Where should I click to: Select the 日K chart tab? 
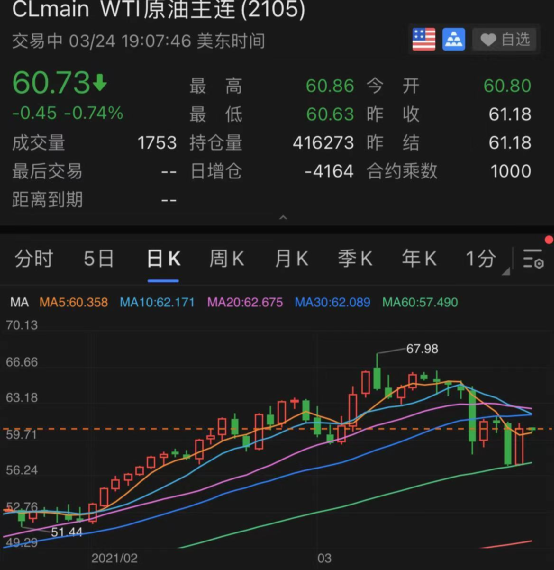pyautogui.click(x=163, y=259)
